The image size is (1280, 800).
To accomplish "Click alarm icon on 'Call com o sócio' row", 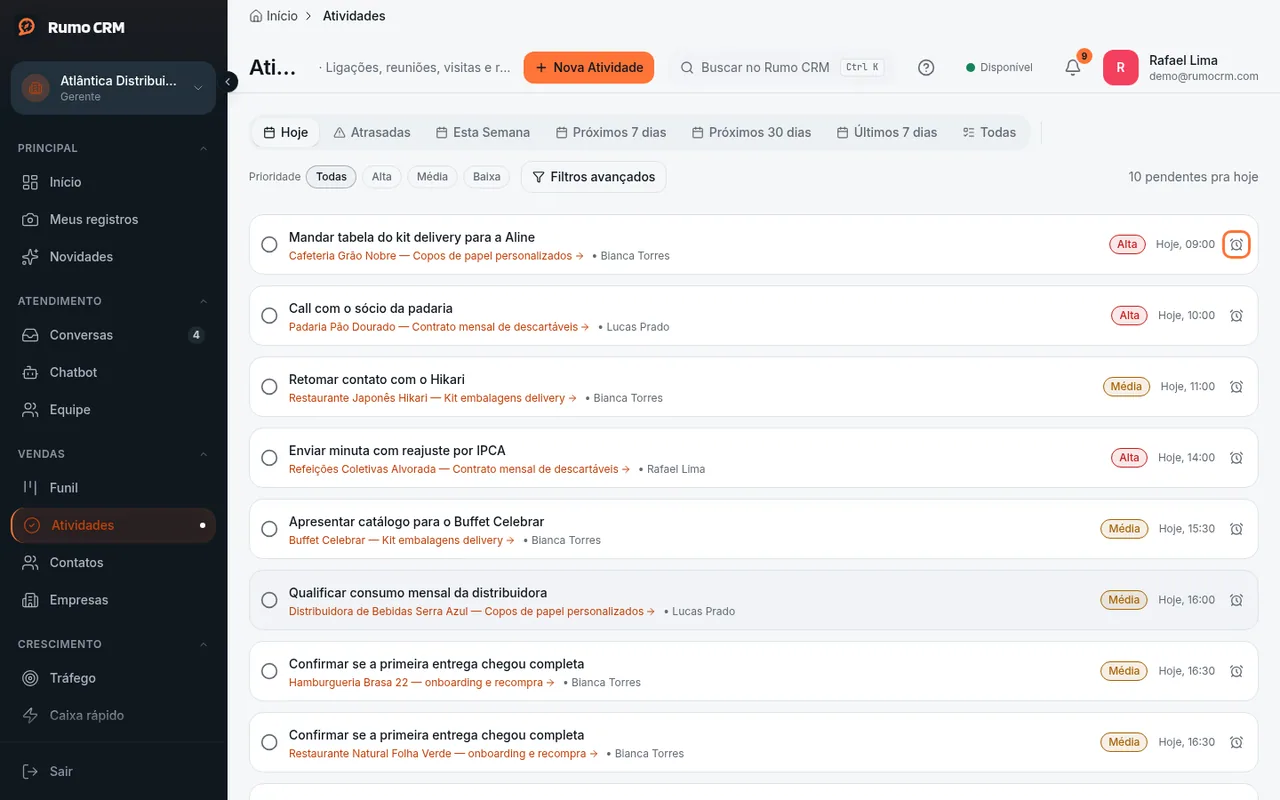I will point(1236,316).
